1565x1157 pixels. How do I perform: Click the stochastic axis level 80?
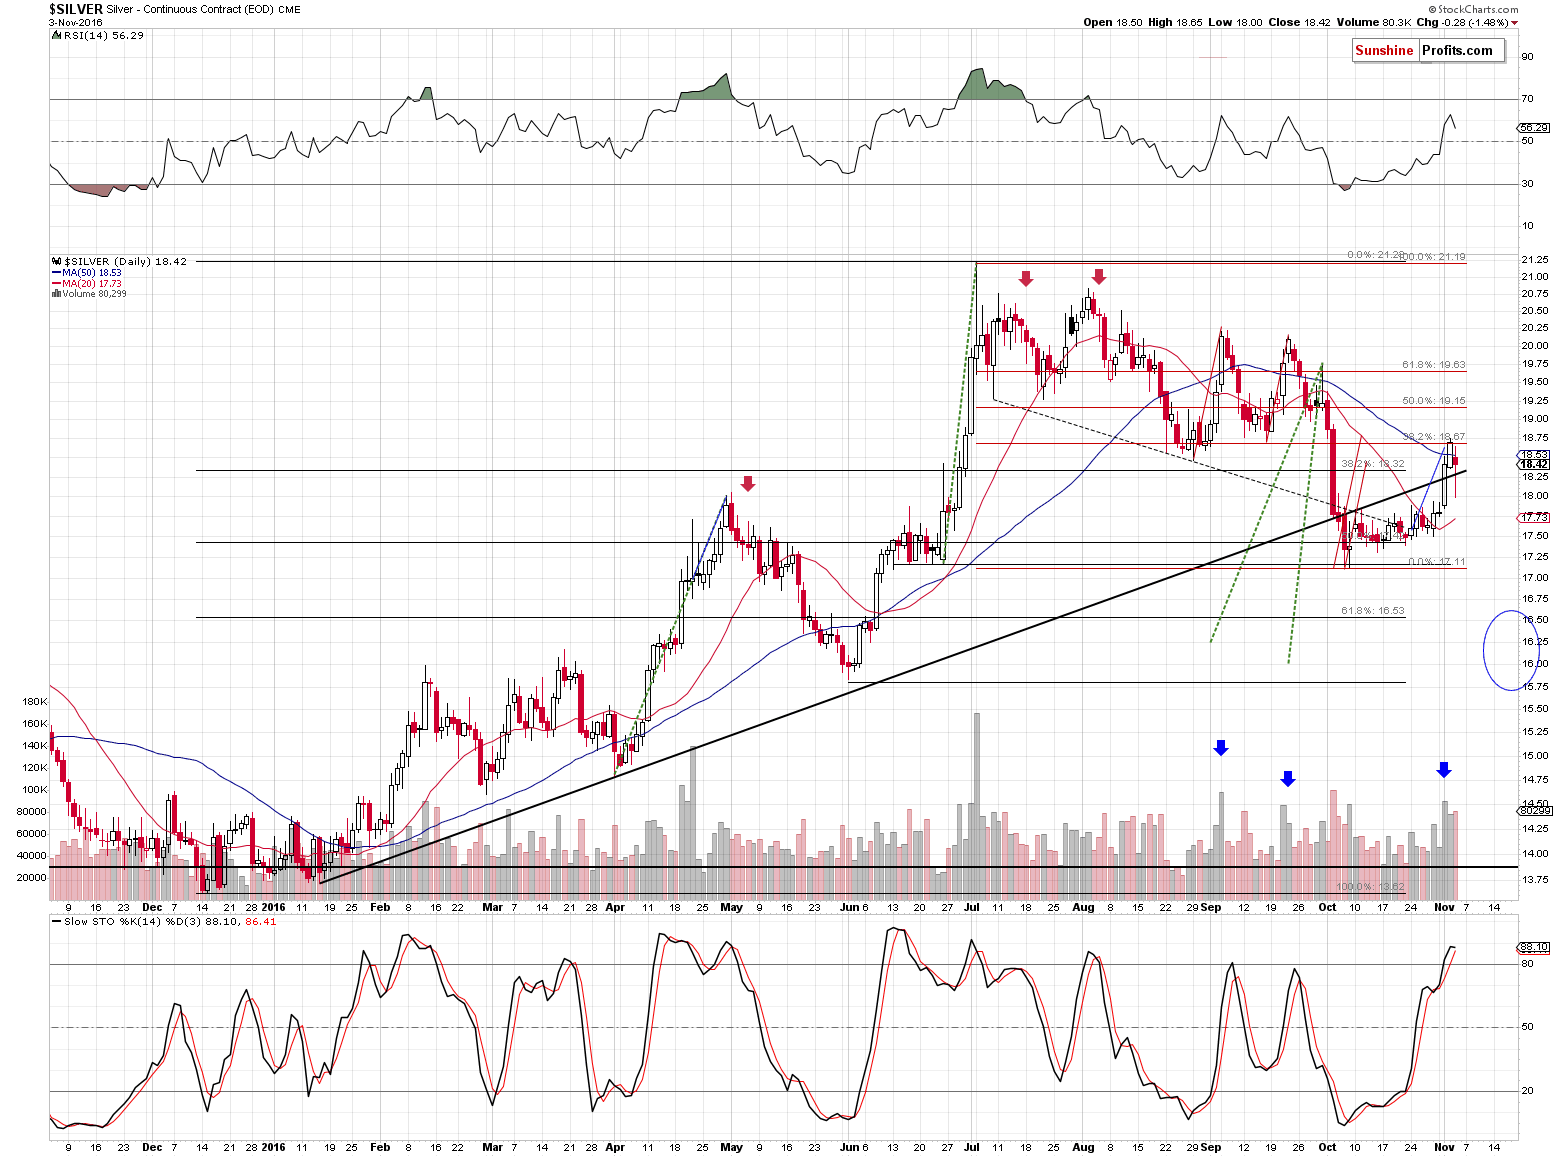click(x=1527, y=964)
